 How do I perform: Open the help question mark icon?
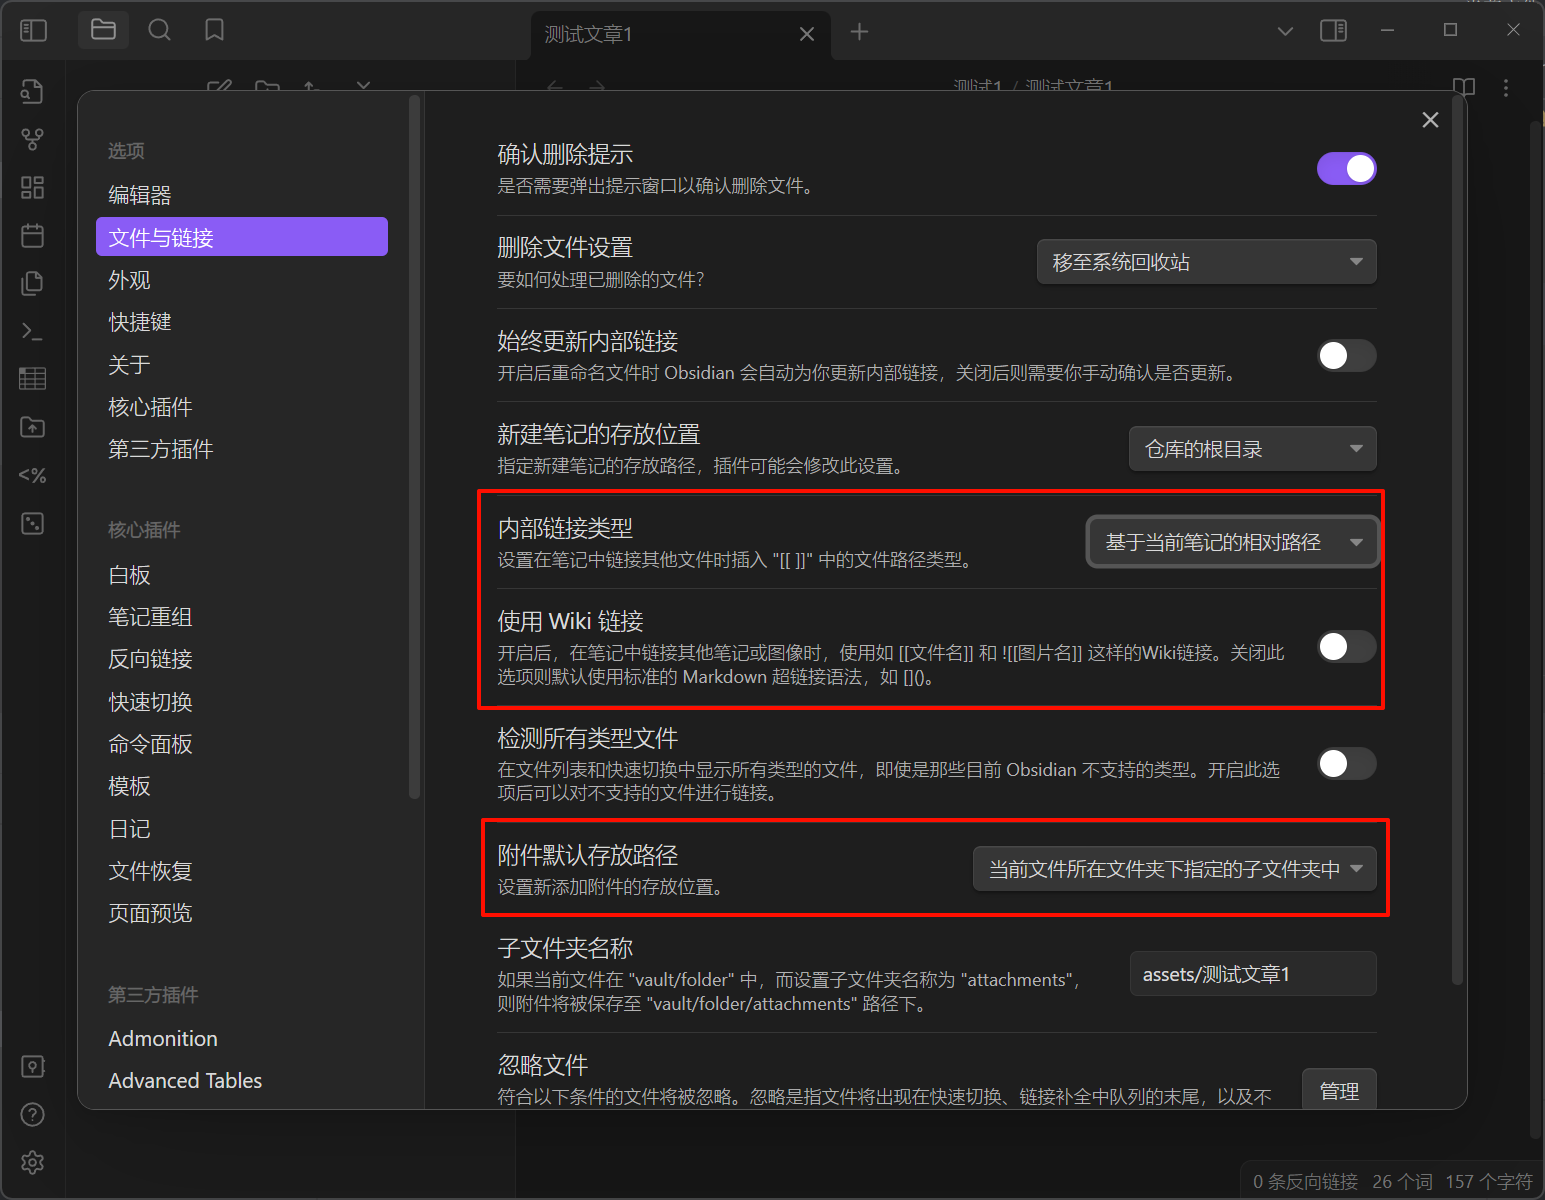[32, 1114]
